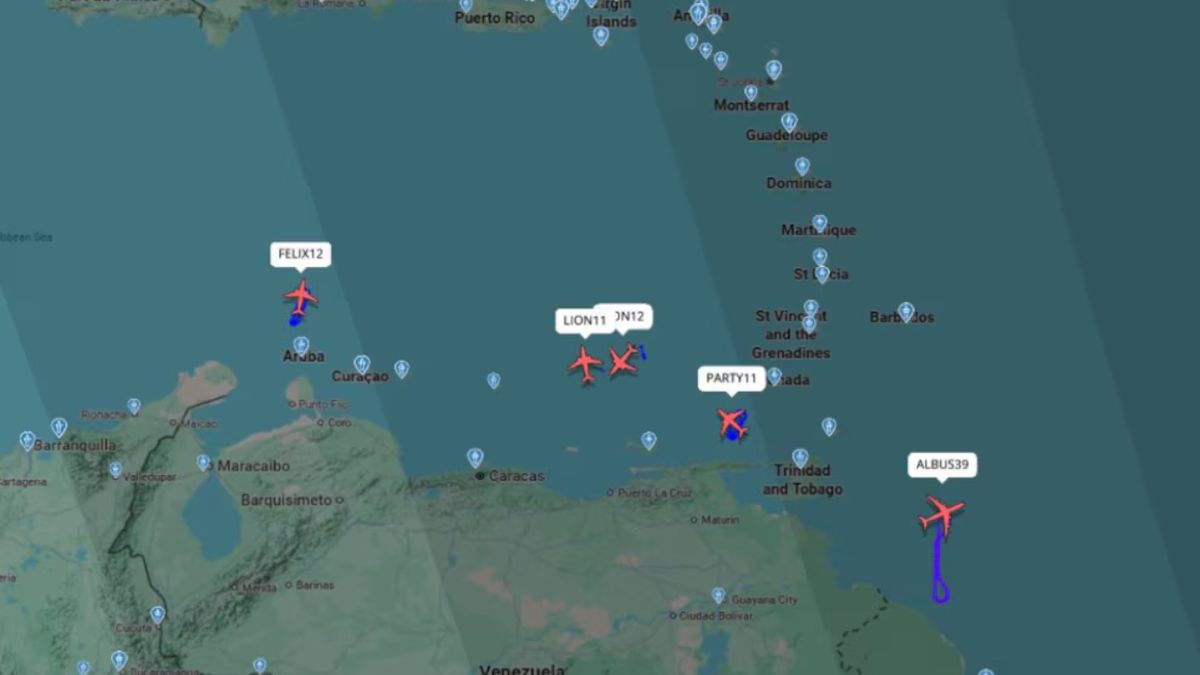Click the PARTY11 aircraft icon
This screenshot has width=1200, height=675.
tap(731, 421)
